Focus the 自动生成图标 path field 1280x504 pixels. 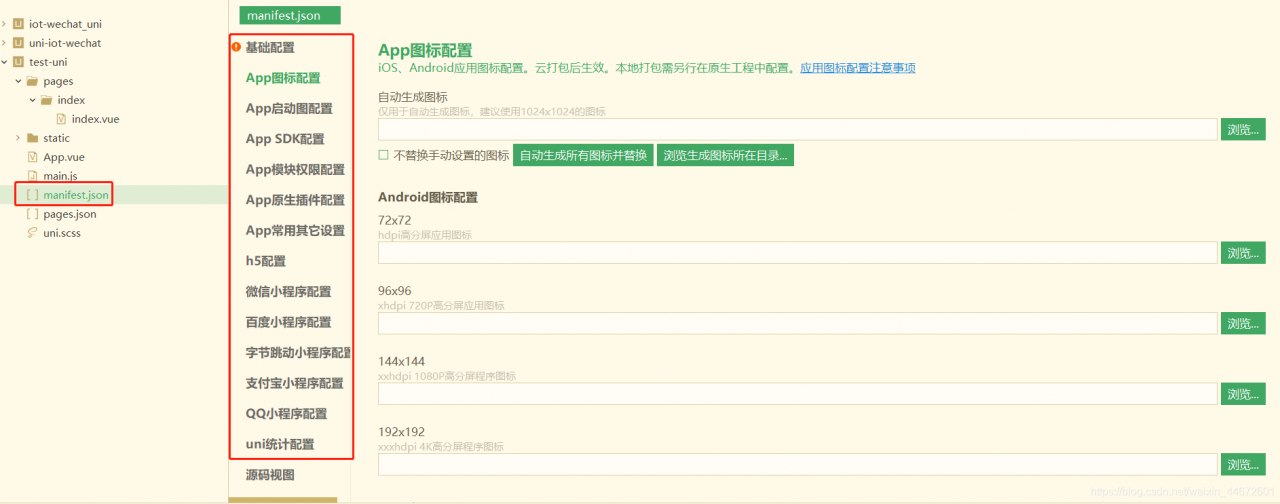tap(797, 129)
